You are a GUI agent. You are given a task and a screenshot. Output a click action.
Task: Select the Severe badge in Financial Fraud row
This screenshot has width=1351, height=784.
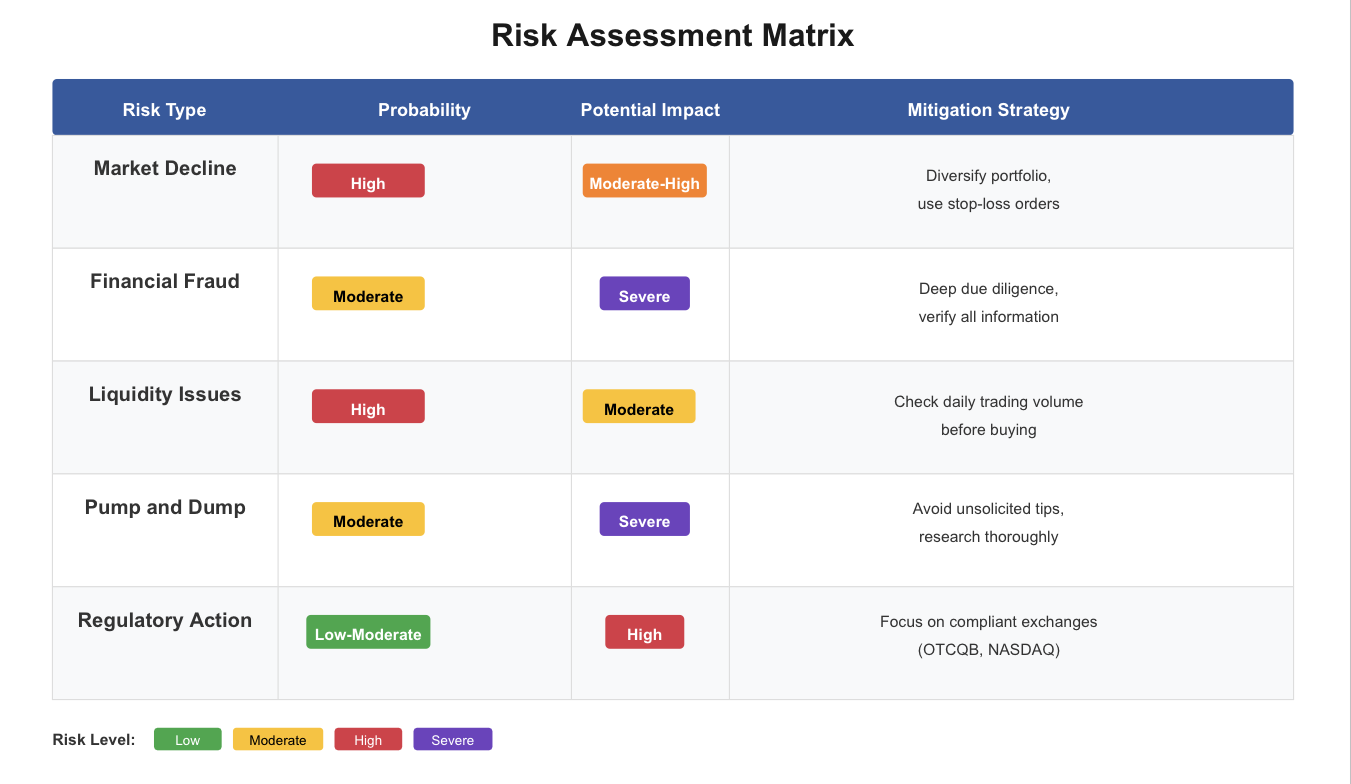[x=645, y=294]
